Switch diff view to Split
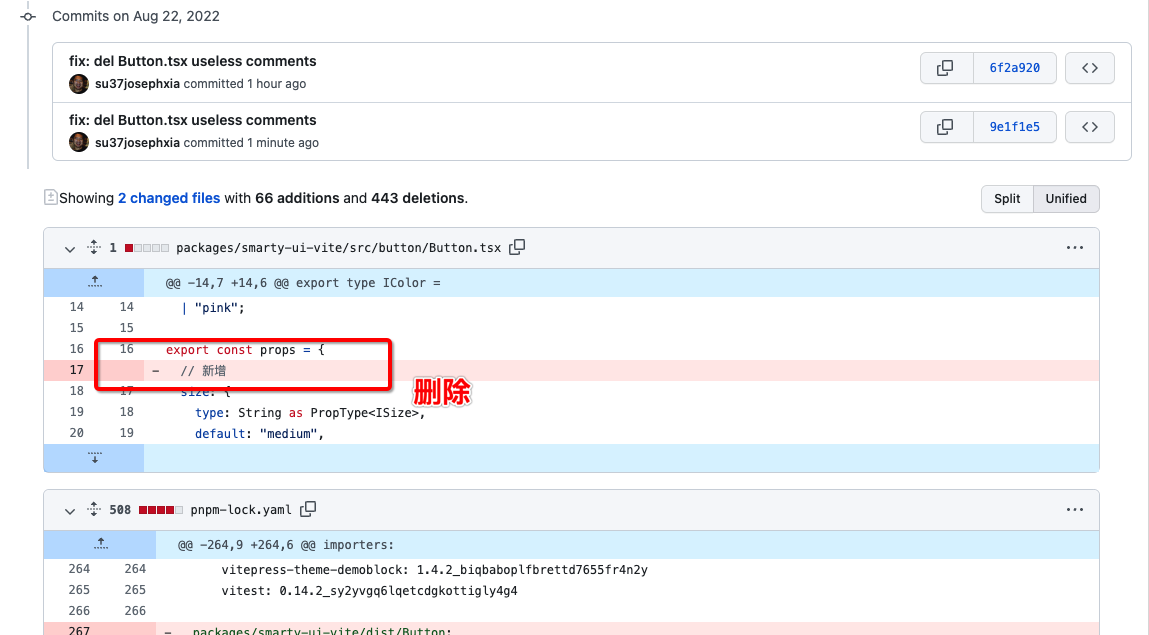 1007,199
